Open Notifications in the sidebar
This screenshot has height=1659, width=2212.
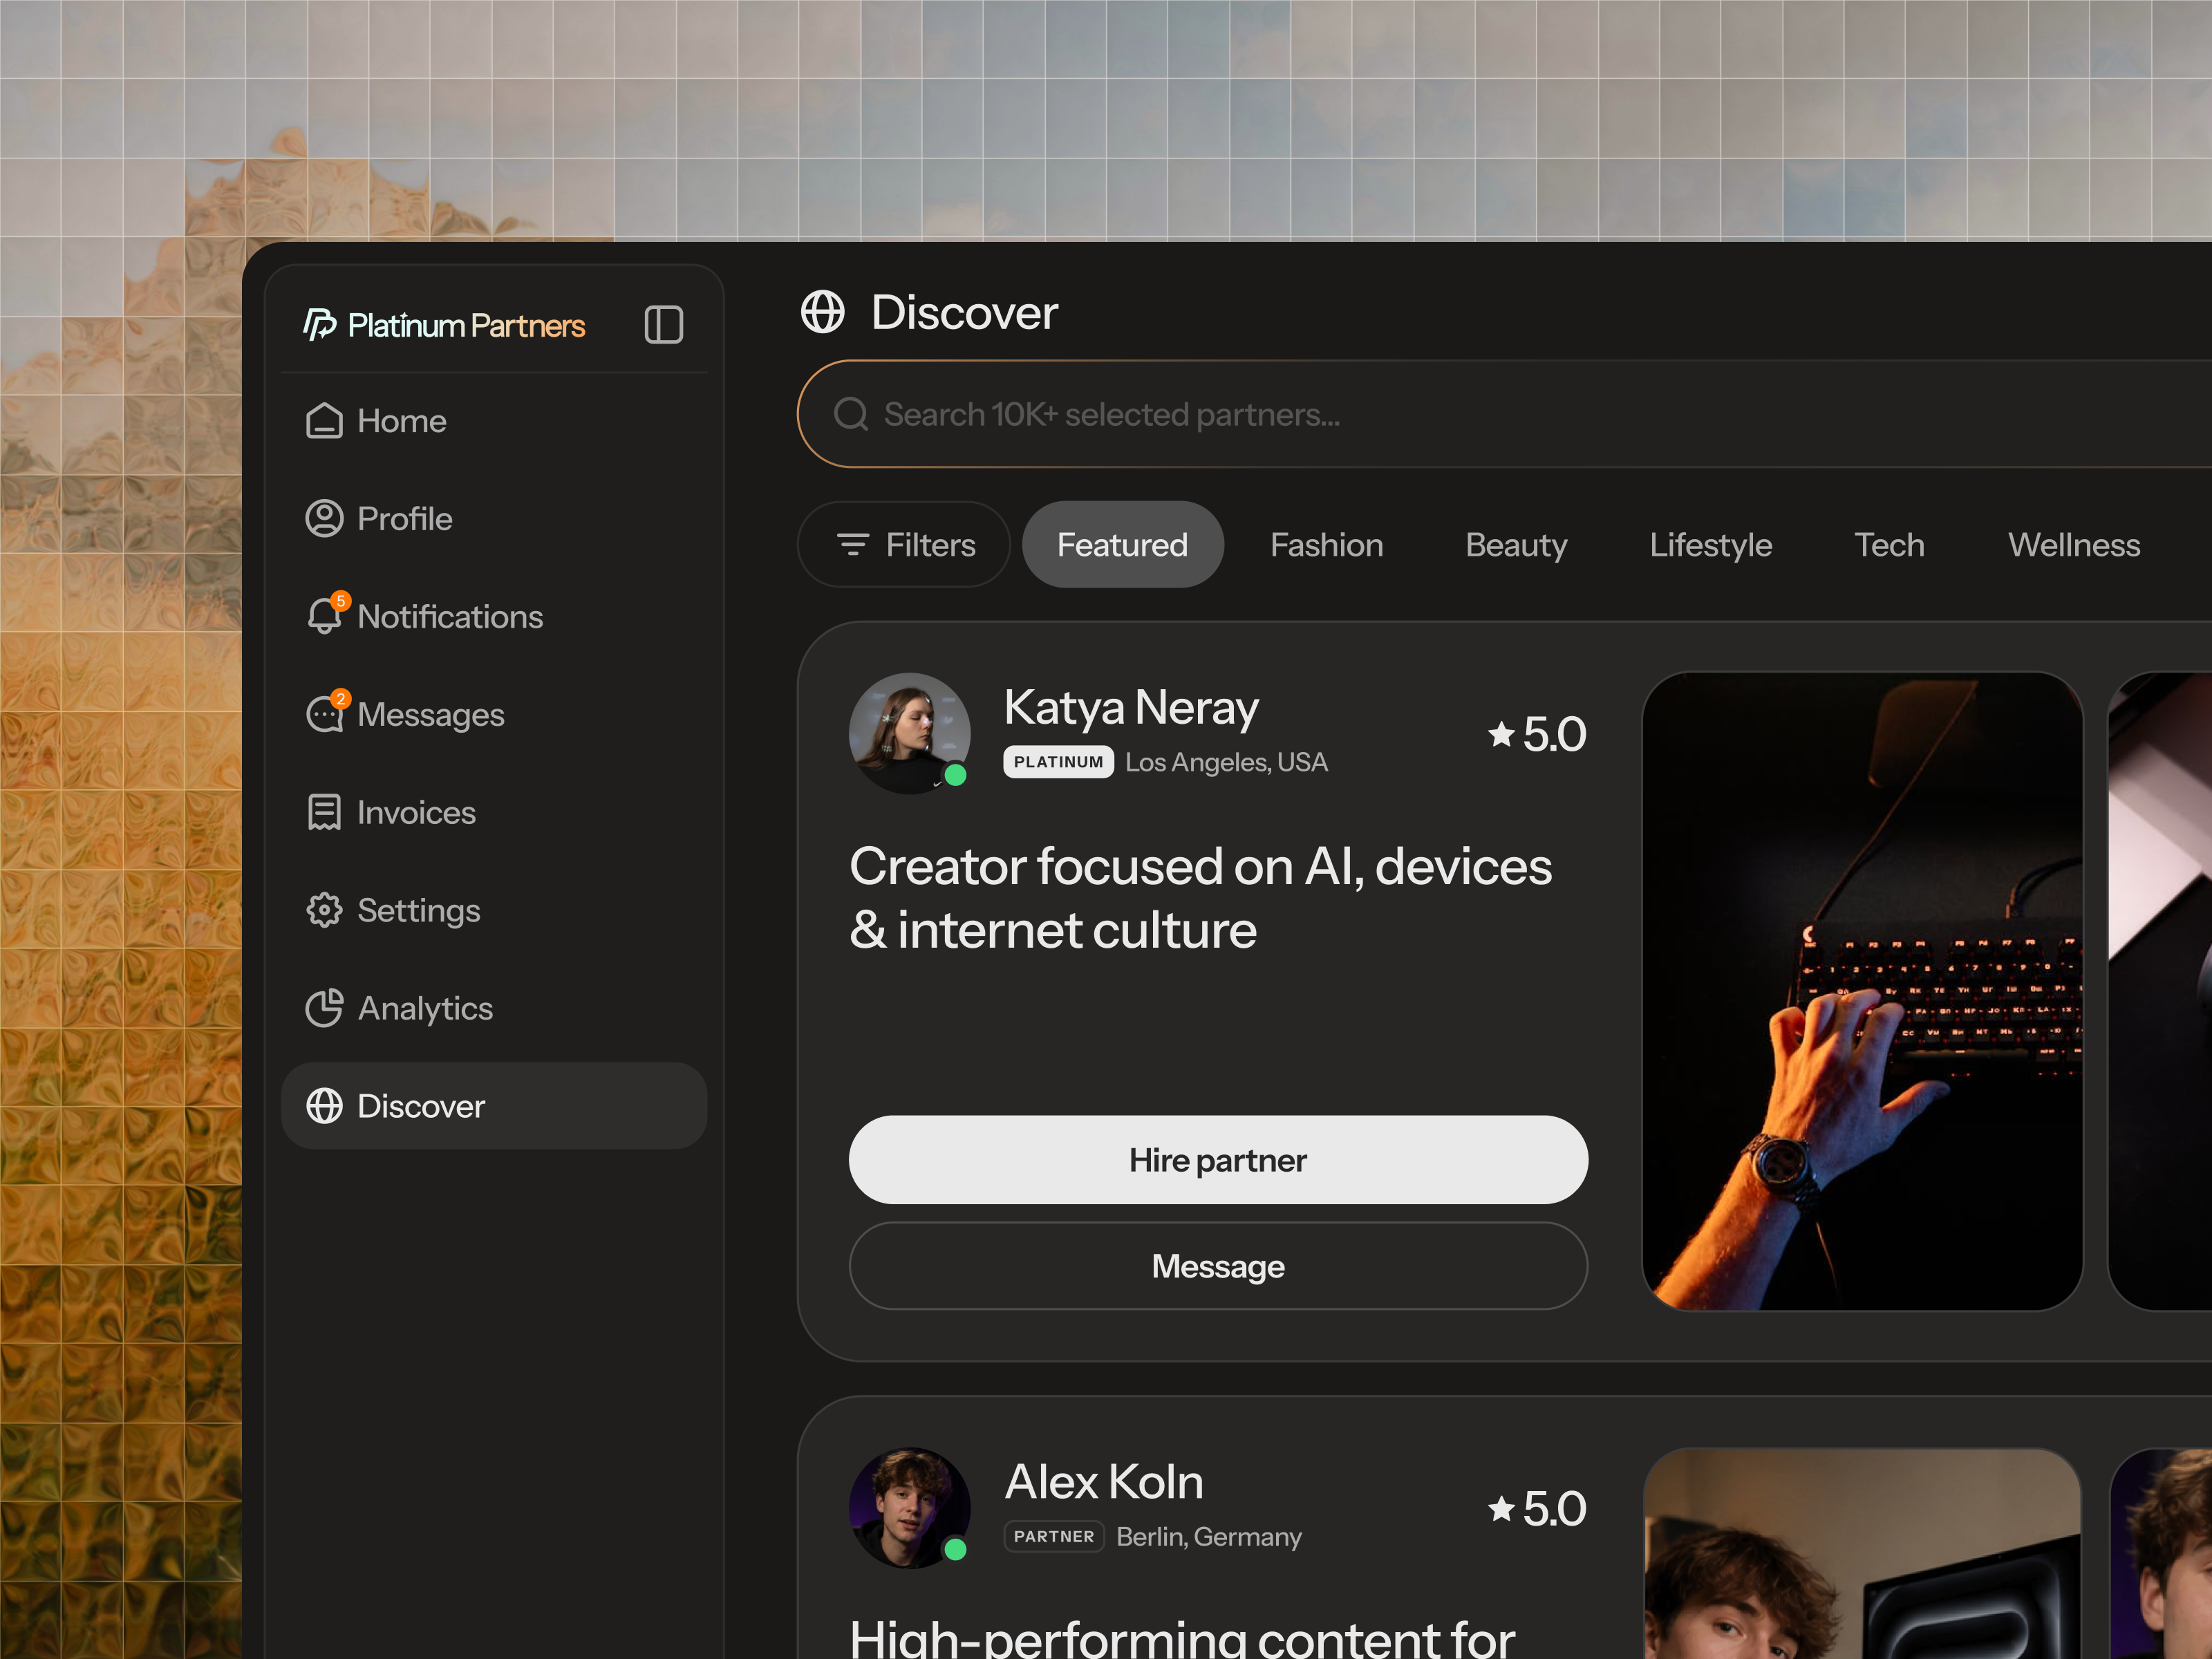(494, 616)
